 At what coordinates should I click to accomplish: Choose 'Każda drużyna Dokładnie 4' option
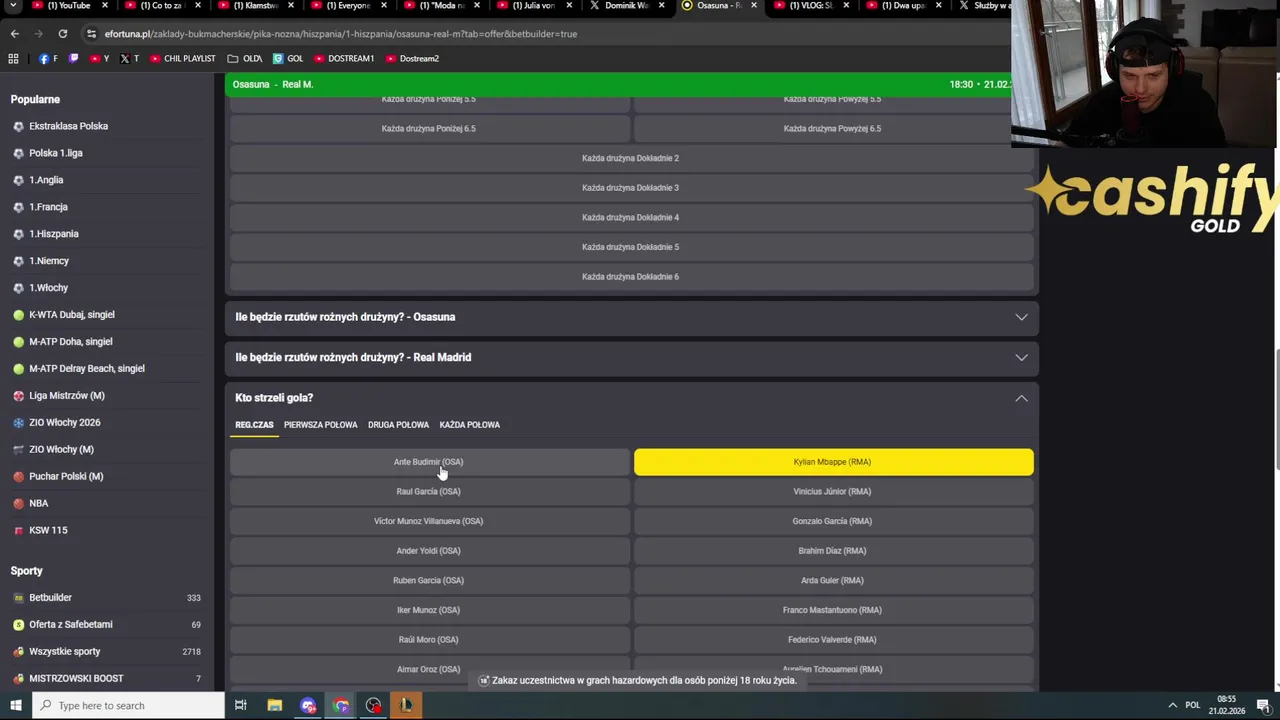point(631,217)
